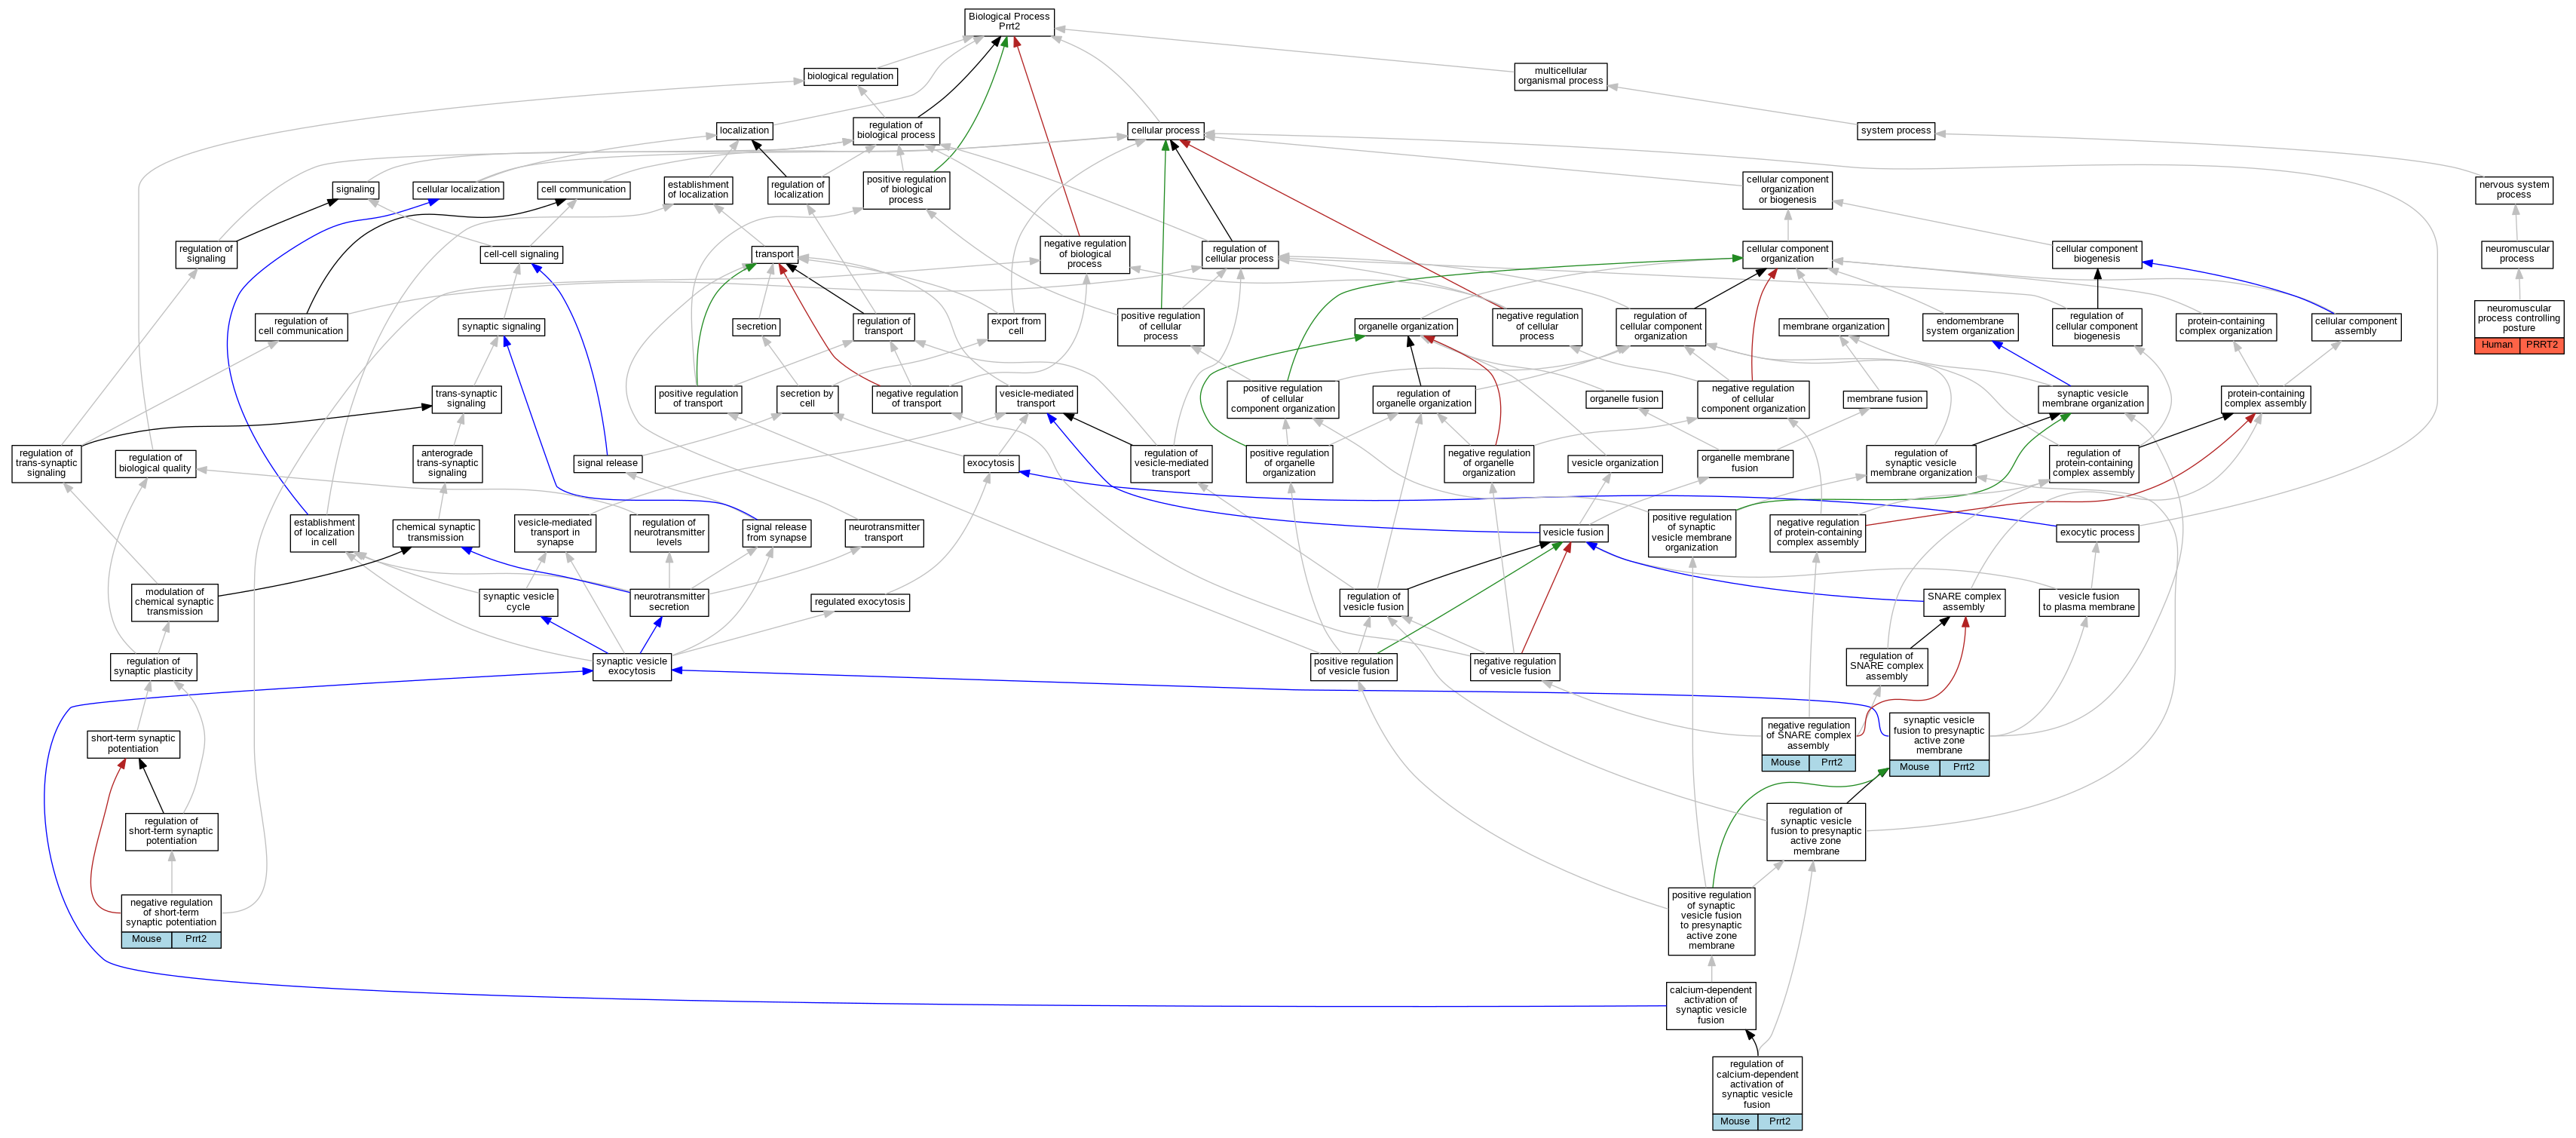Viewport: 2576px width, 1138px height.
Task: Select 'signal release from synapse' node
Action: pyautogui.click(x=776, y=533)
